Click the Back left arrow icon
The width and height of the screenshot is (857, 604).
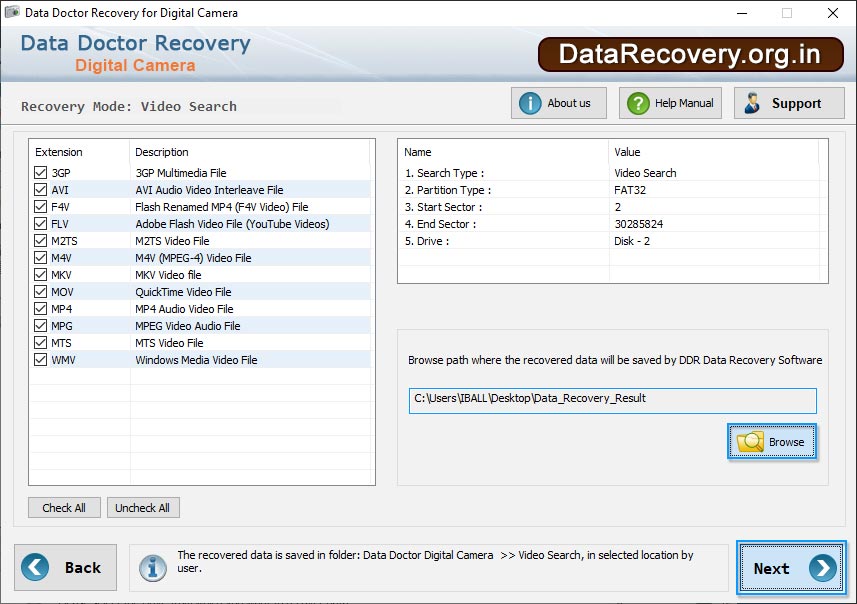click(35, 567)
